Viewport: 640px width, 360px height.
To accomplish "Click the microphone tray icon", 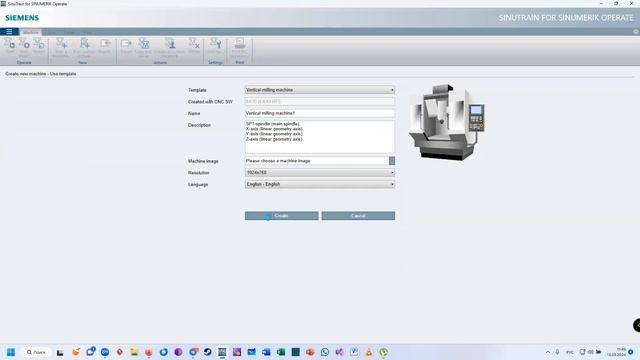I will coord(557,352).
